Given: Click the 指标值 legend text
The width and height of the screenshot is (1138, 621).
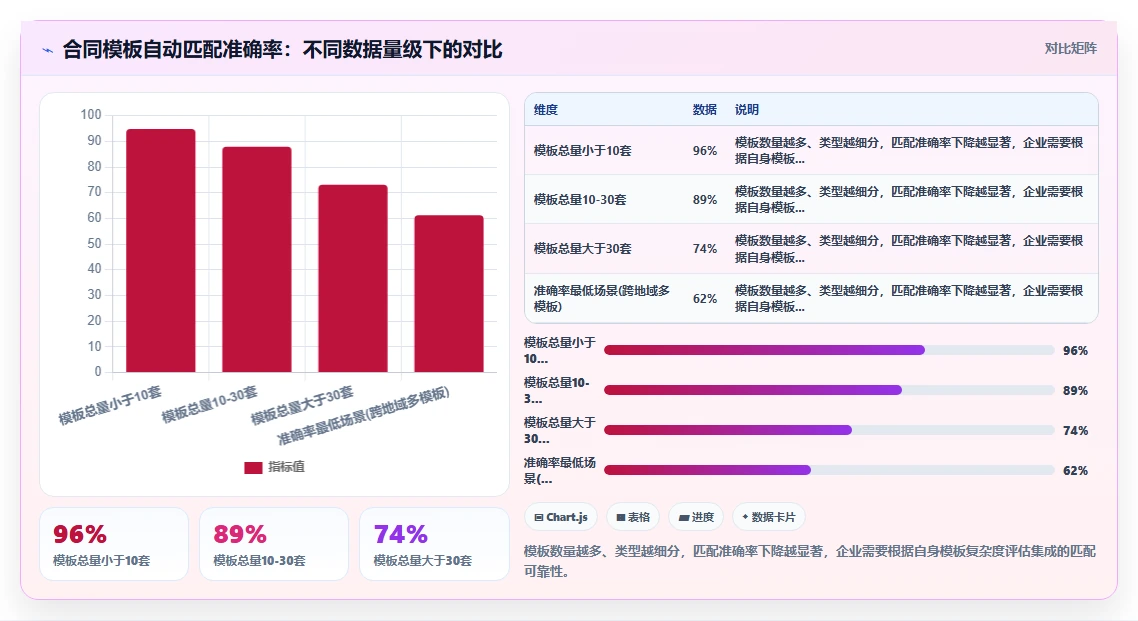Looking at the screenshot, I should [x=287, y=467].
